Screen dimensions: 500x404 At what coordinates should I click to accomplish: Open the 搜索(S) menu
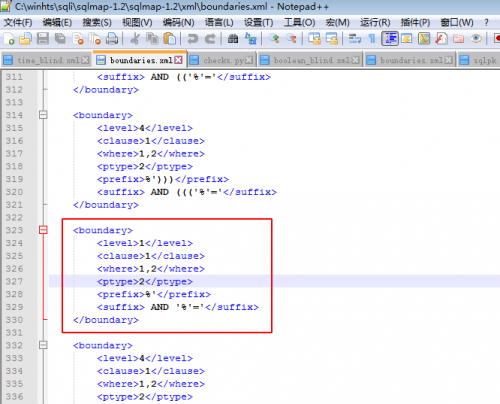[97, 22]
